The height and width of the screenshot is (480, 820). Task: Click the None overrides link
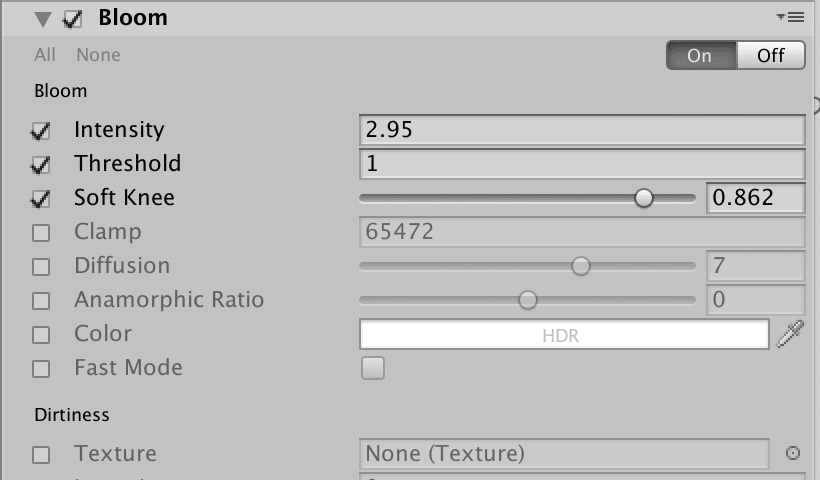tap(98, 55)
